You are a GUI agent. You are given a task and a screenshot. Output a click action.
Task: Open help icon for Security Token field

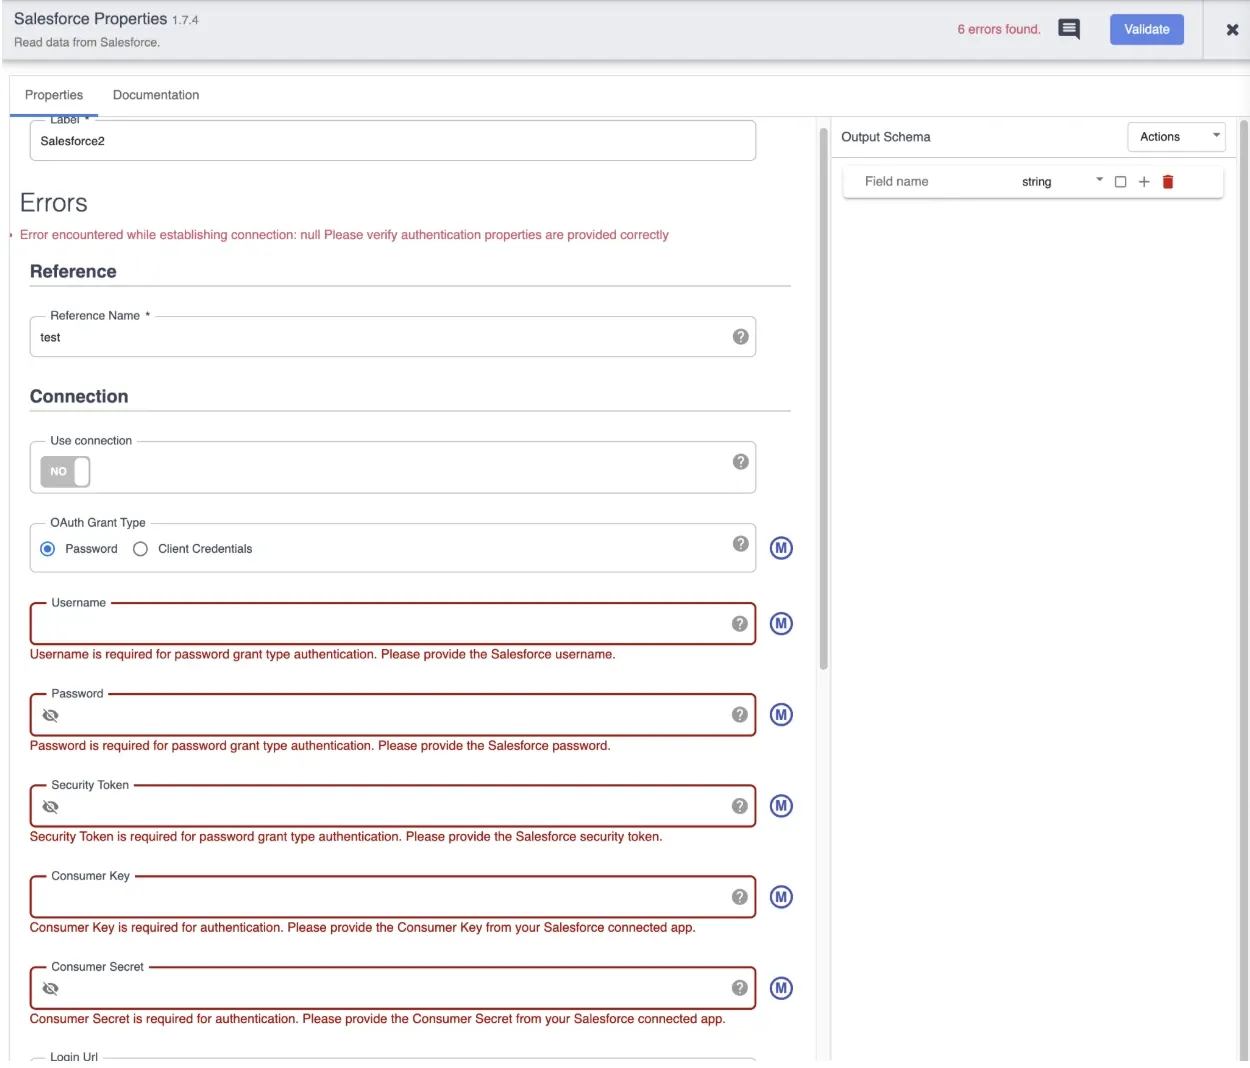coord(740,806)
